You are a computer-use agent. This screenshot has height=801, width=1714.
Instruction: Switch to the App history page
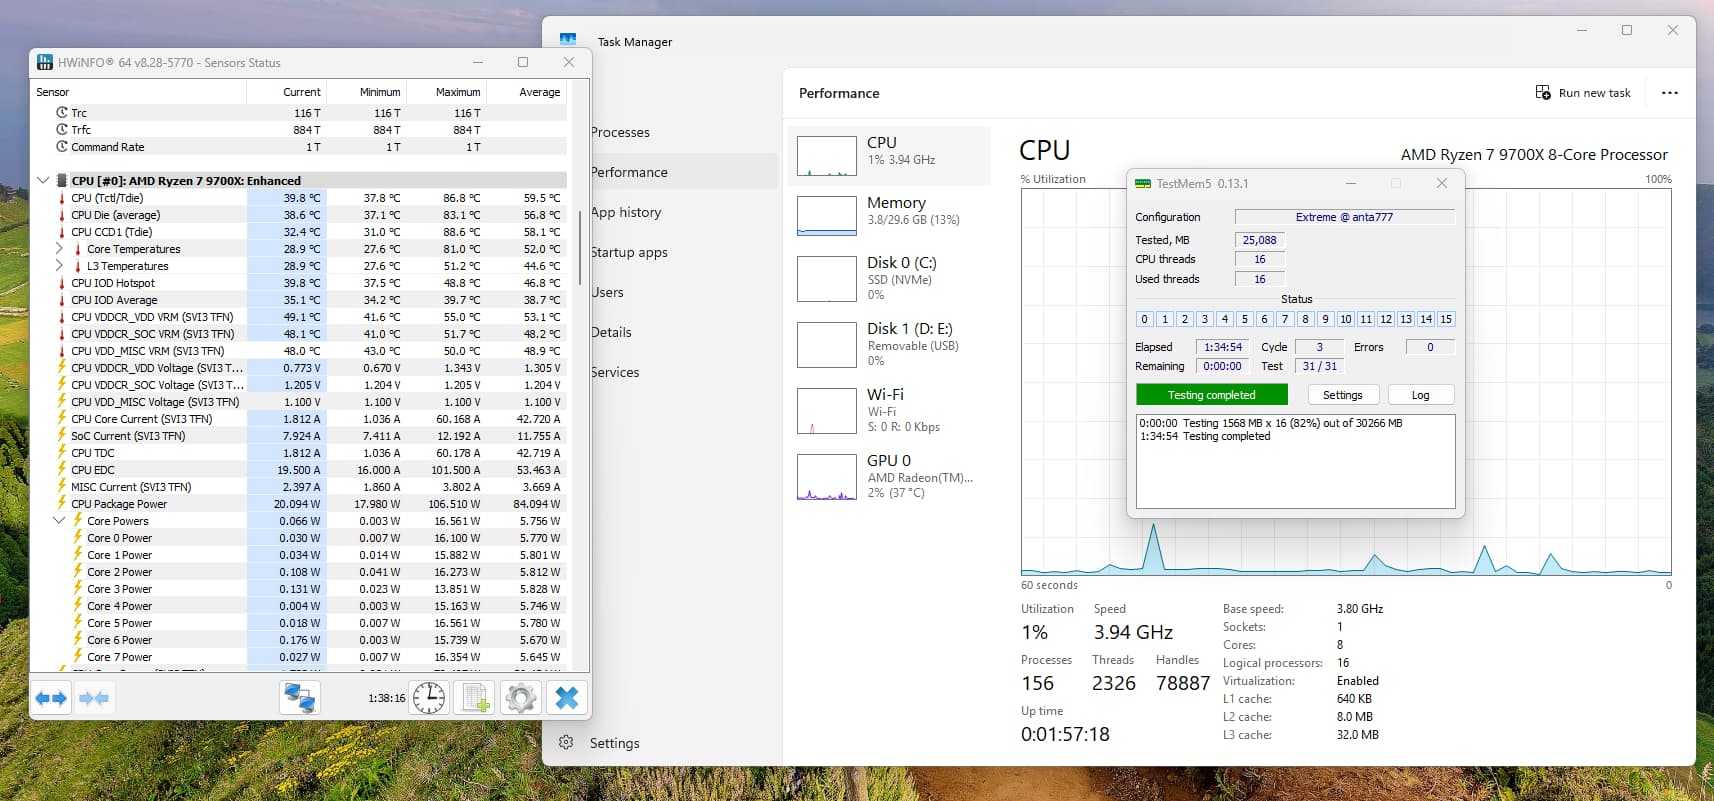pyautogui.click(x=626, y=212)
